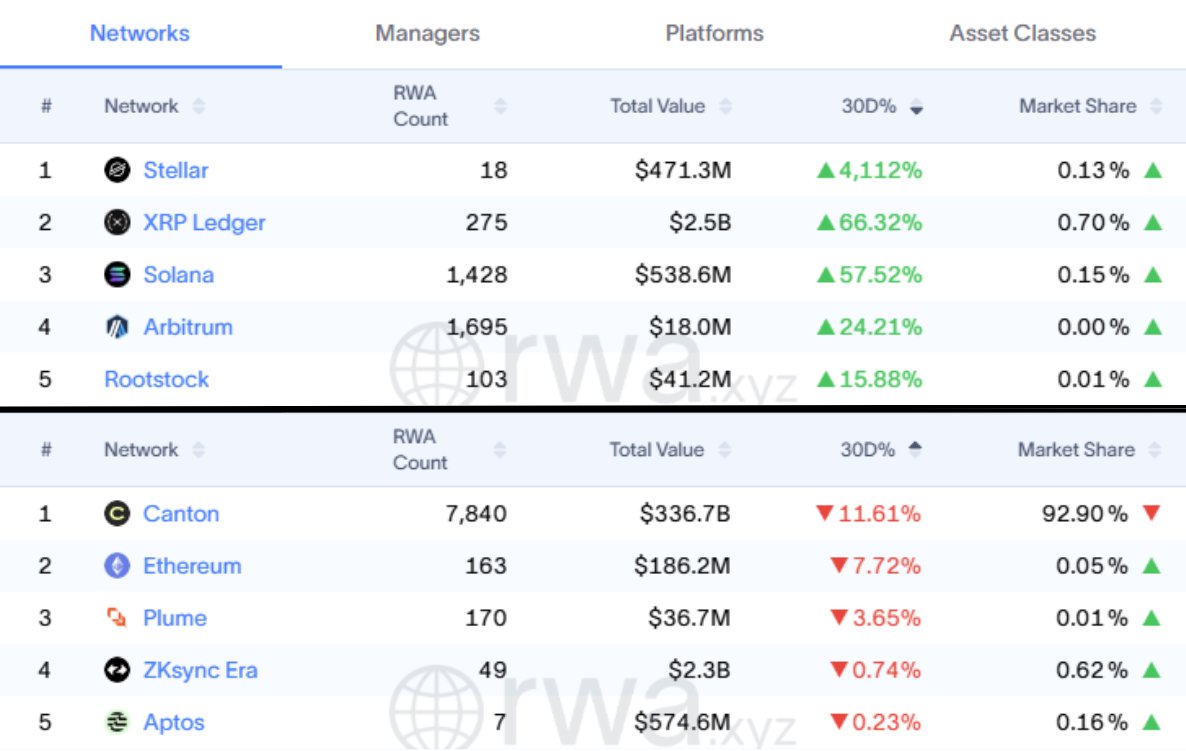Click Ethereum's 7.72% decline value
Image resolution: width=1186 pixels, height=751 pixels.
coord(876,566)
